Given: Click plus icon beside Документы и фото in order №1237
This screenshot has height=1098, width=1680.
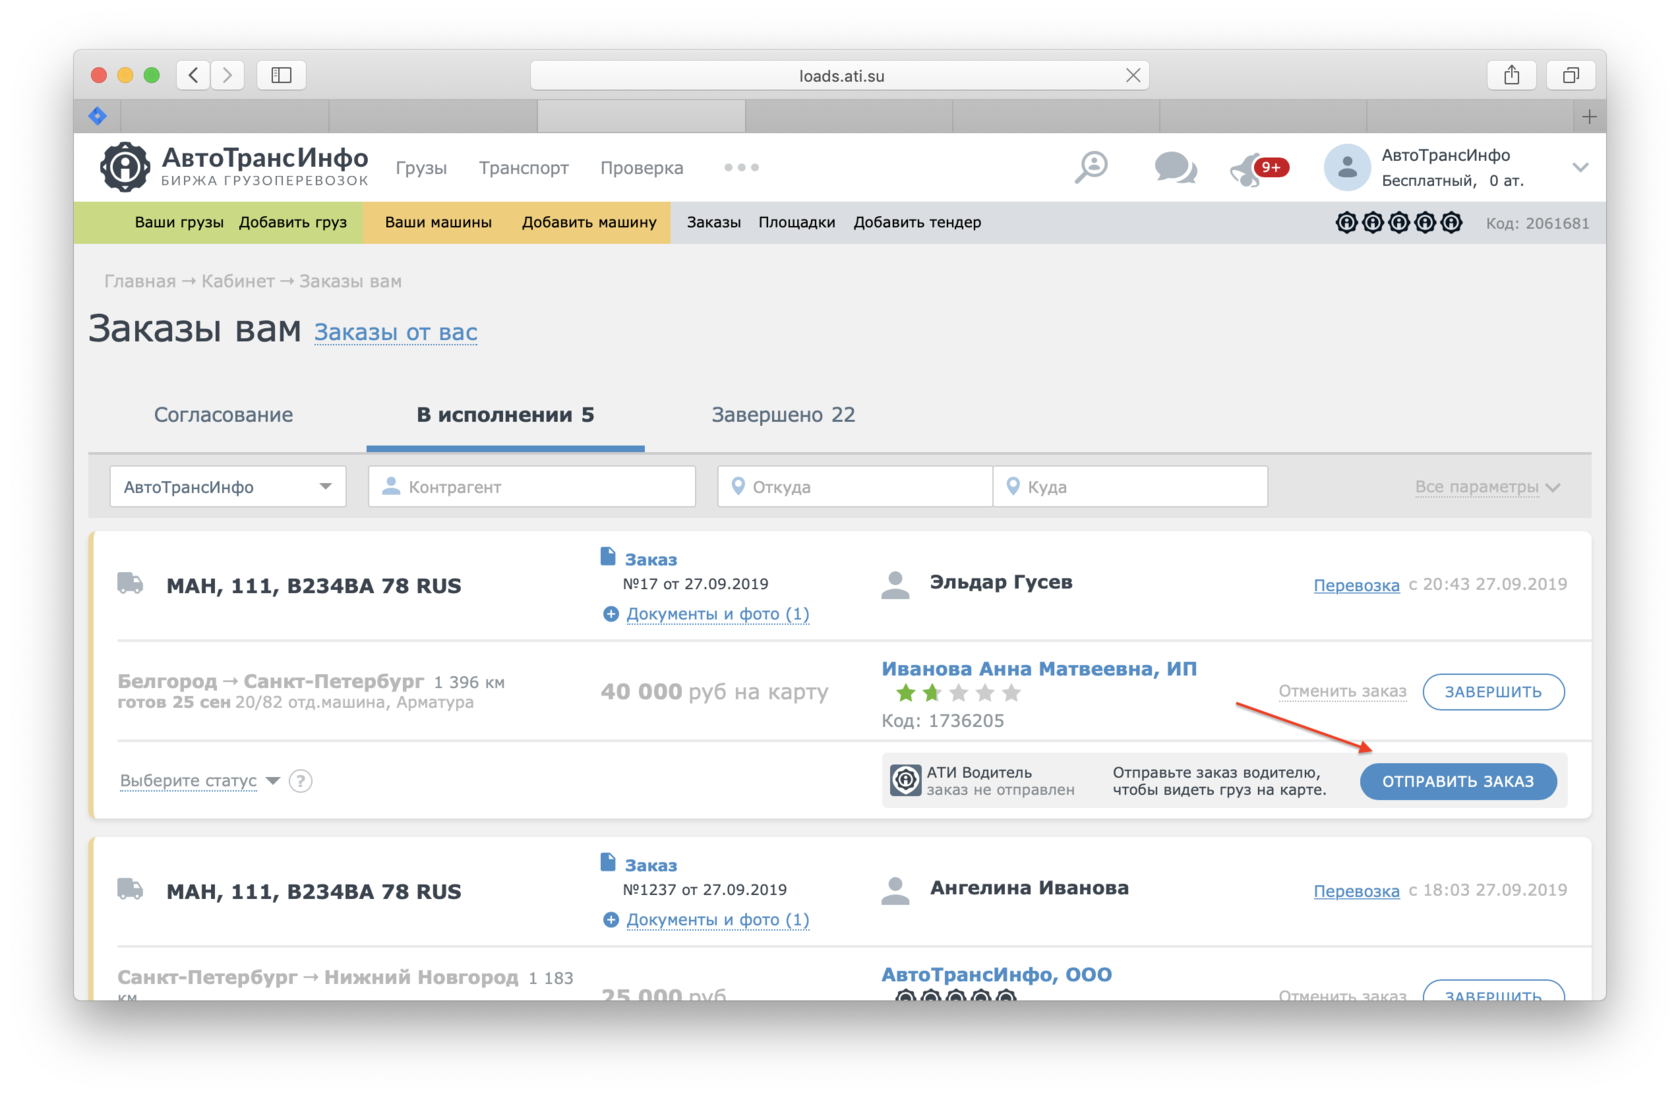Looking at the screenshot, I should pyautogui.click(x=611, y=920).
